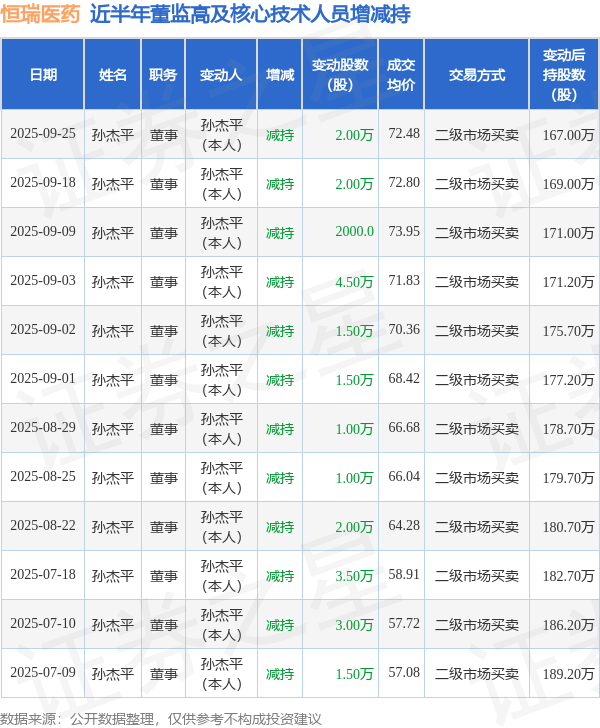600x728 pixels.
Task: Click holdings value 169.00万
Action: pos(568,184)
